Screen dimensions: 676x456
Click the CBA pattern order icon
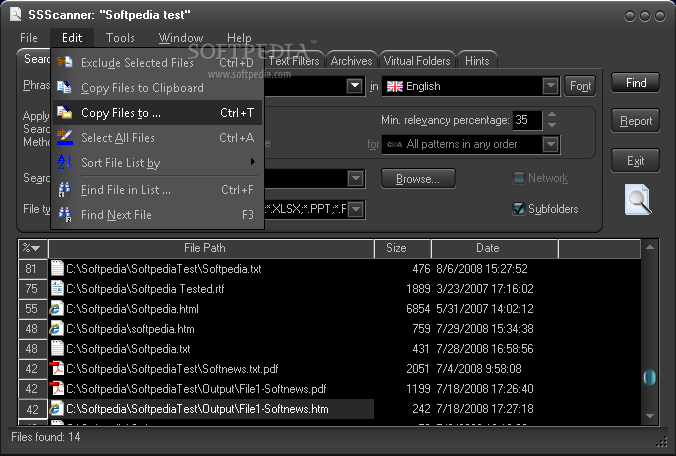[x=394, y=144]
